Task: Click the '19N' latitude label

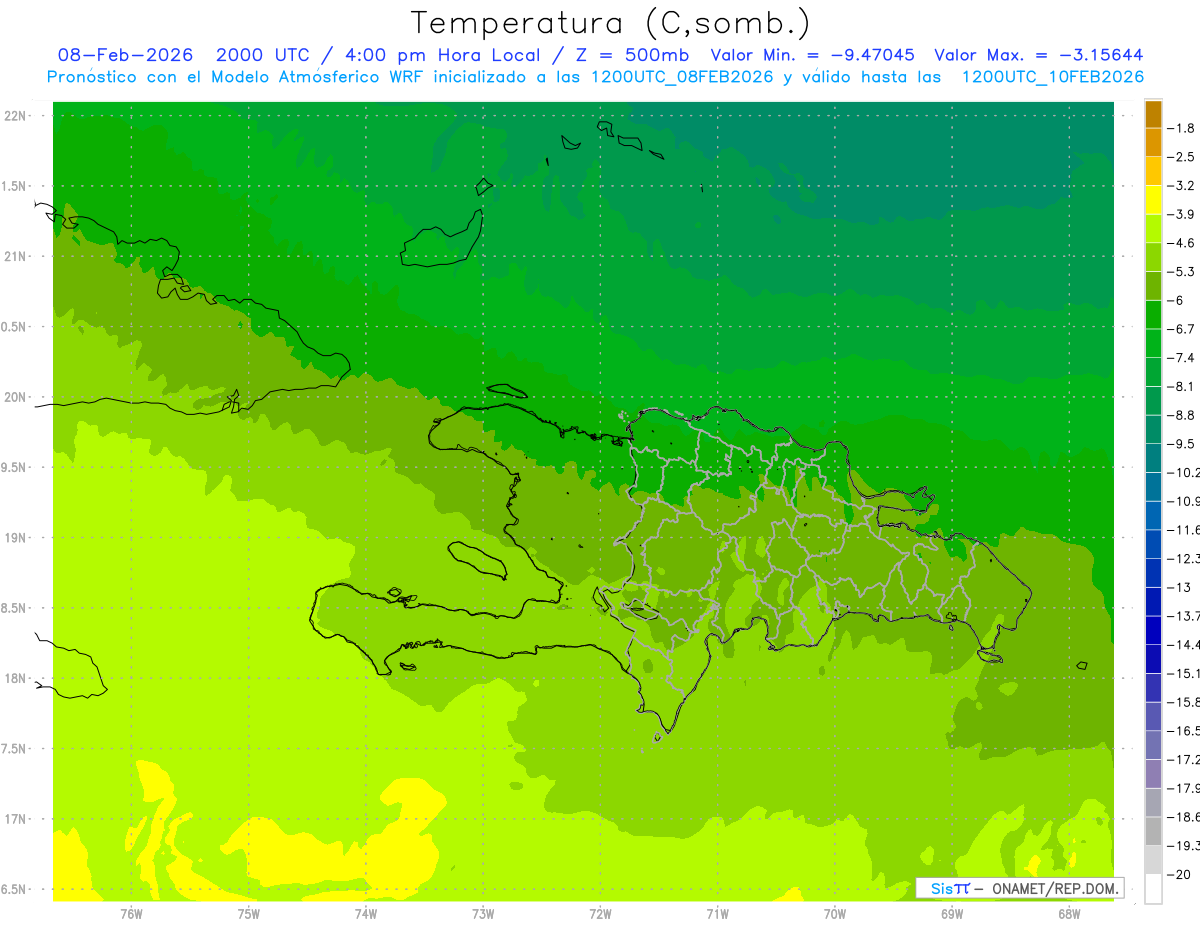Action: (x=17, y=538)
